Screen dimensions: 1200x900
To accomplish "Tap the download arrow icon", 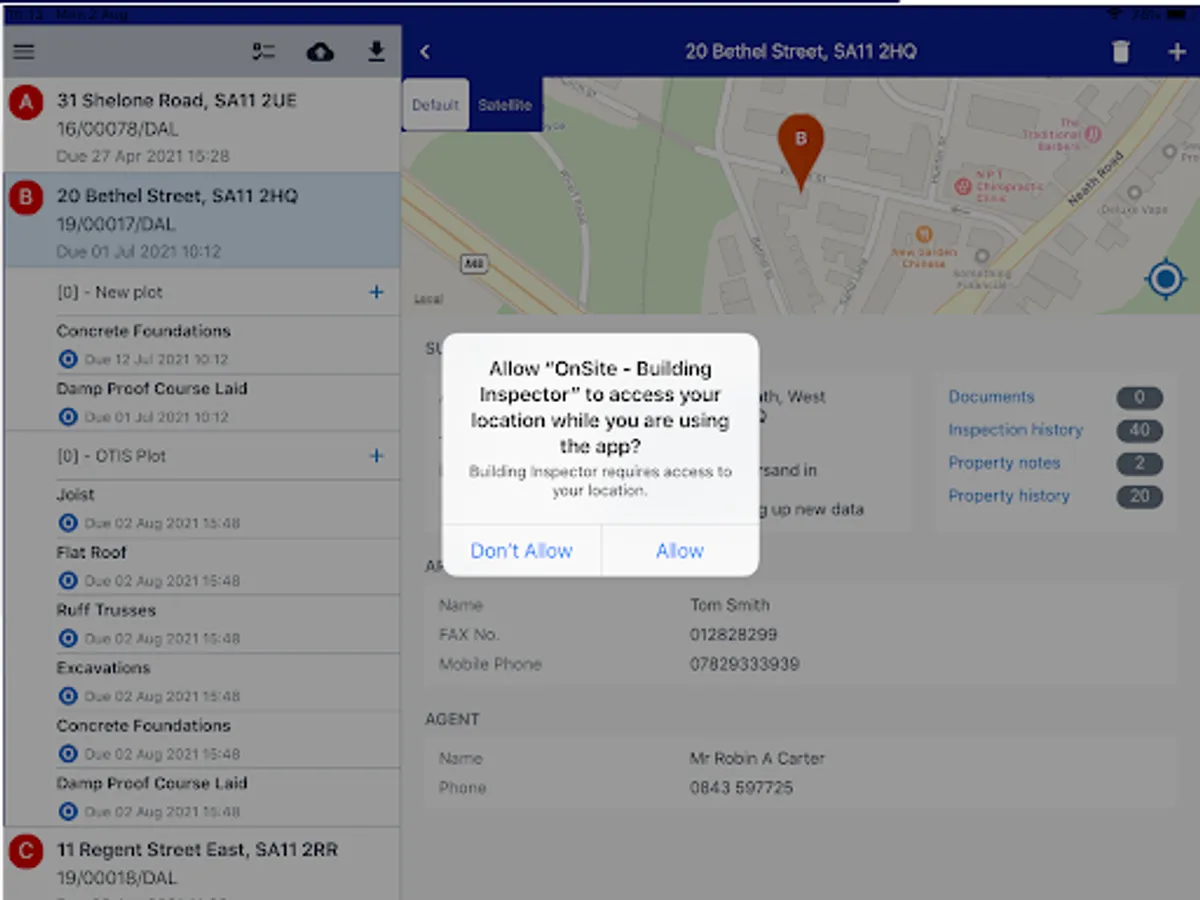I will pyautogui.click(x=376, y=52).
